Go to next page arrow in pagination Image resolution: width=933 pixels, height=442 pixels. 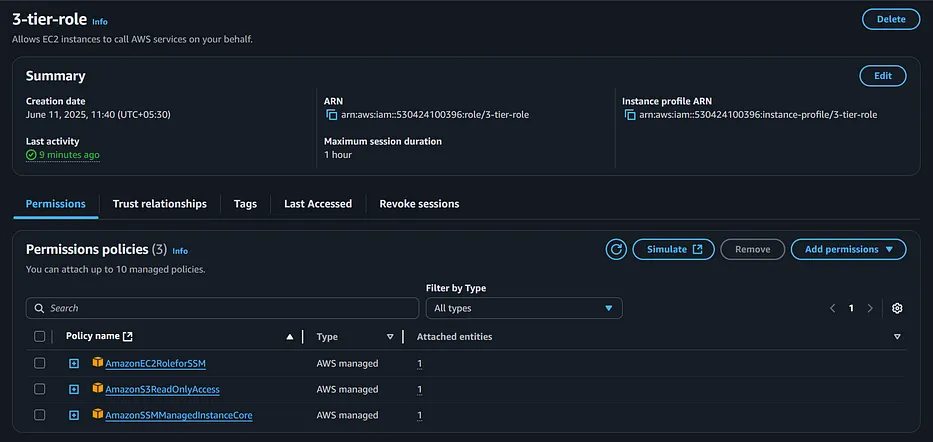[870, 308]
